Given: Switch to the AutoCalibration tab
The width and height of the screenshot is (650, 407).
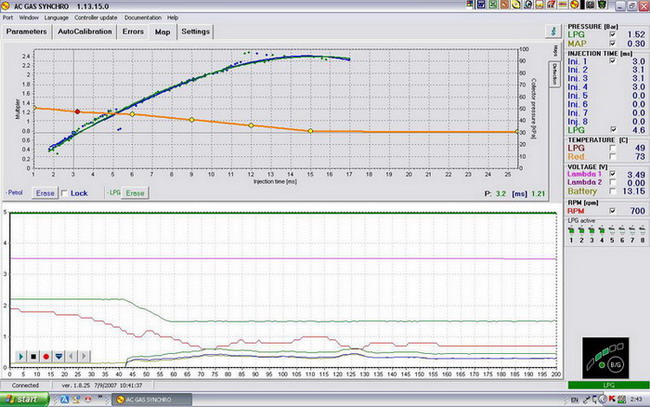Looking at the screenshot, I should pyautogui.click(x=85, y=31).
